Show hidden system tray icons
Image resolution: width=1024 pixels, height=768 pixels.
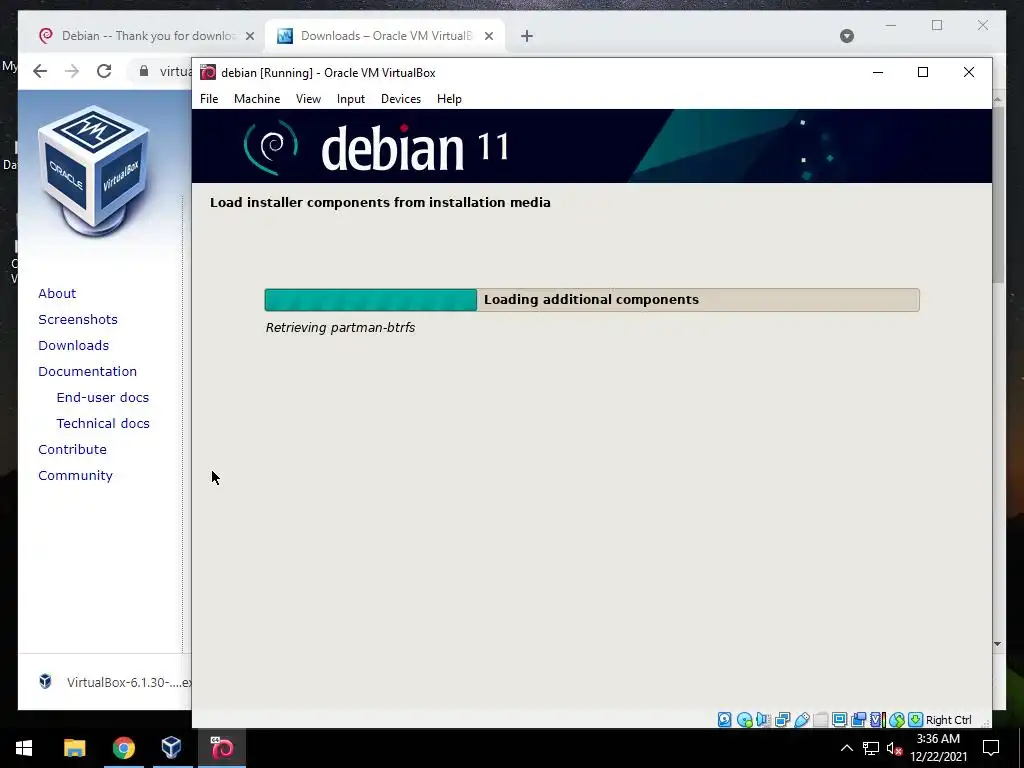(x=846, y=748)
